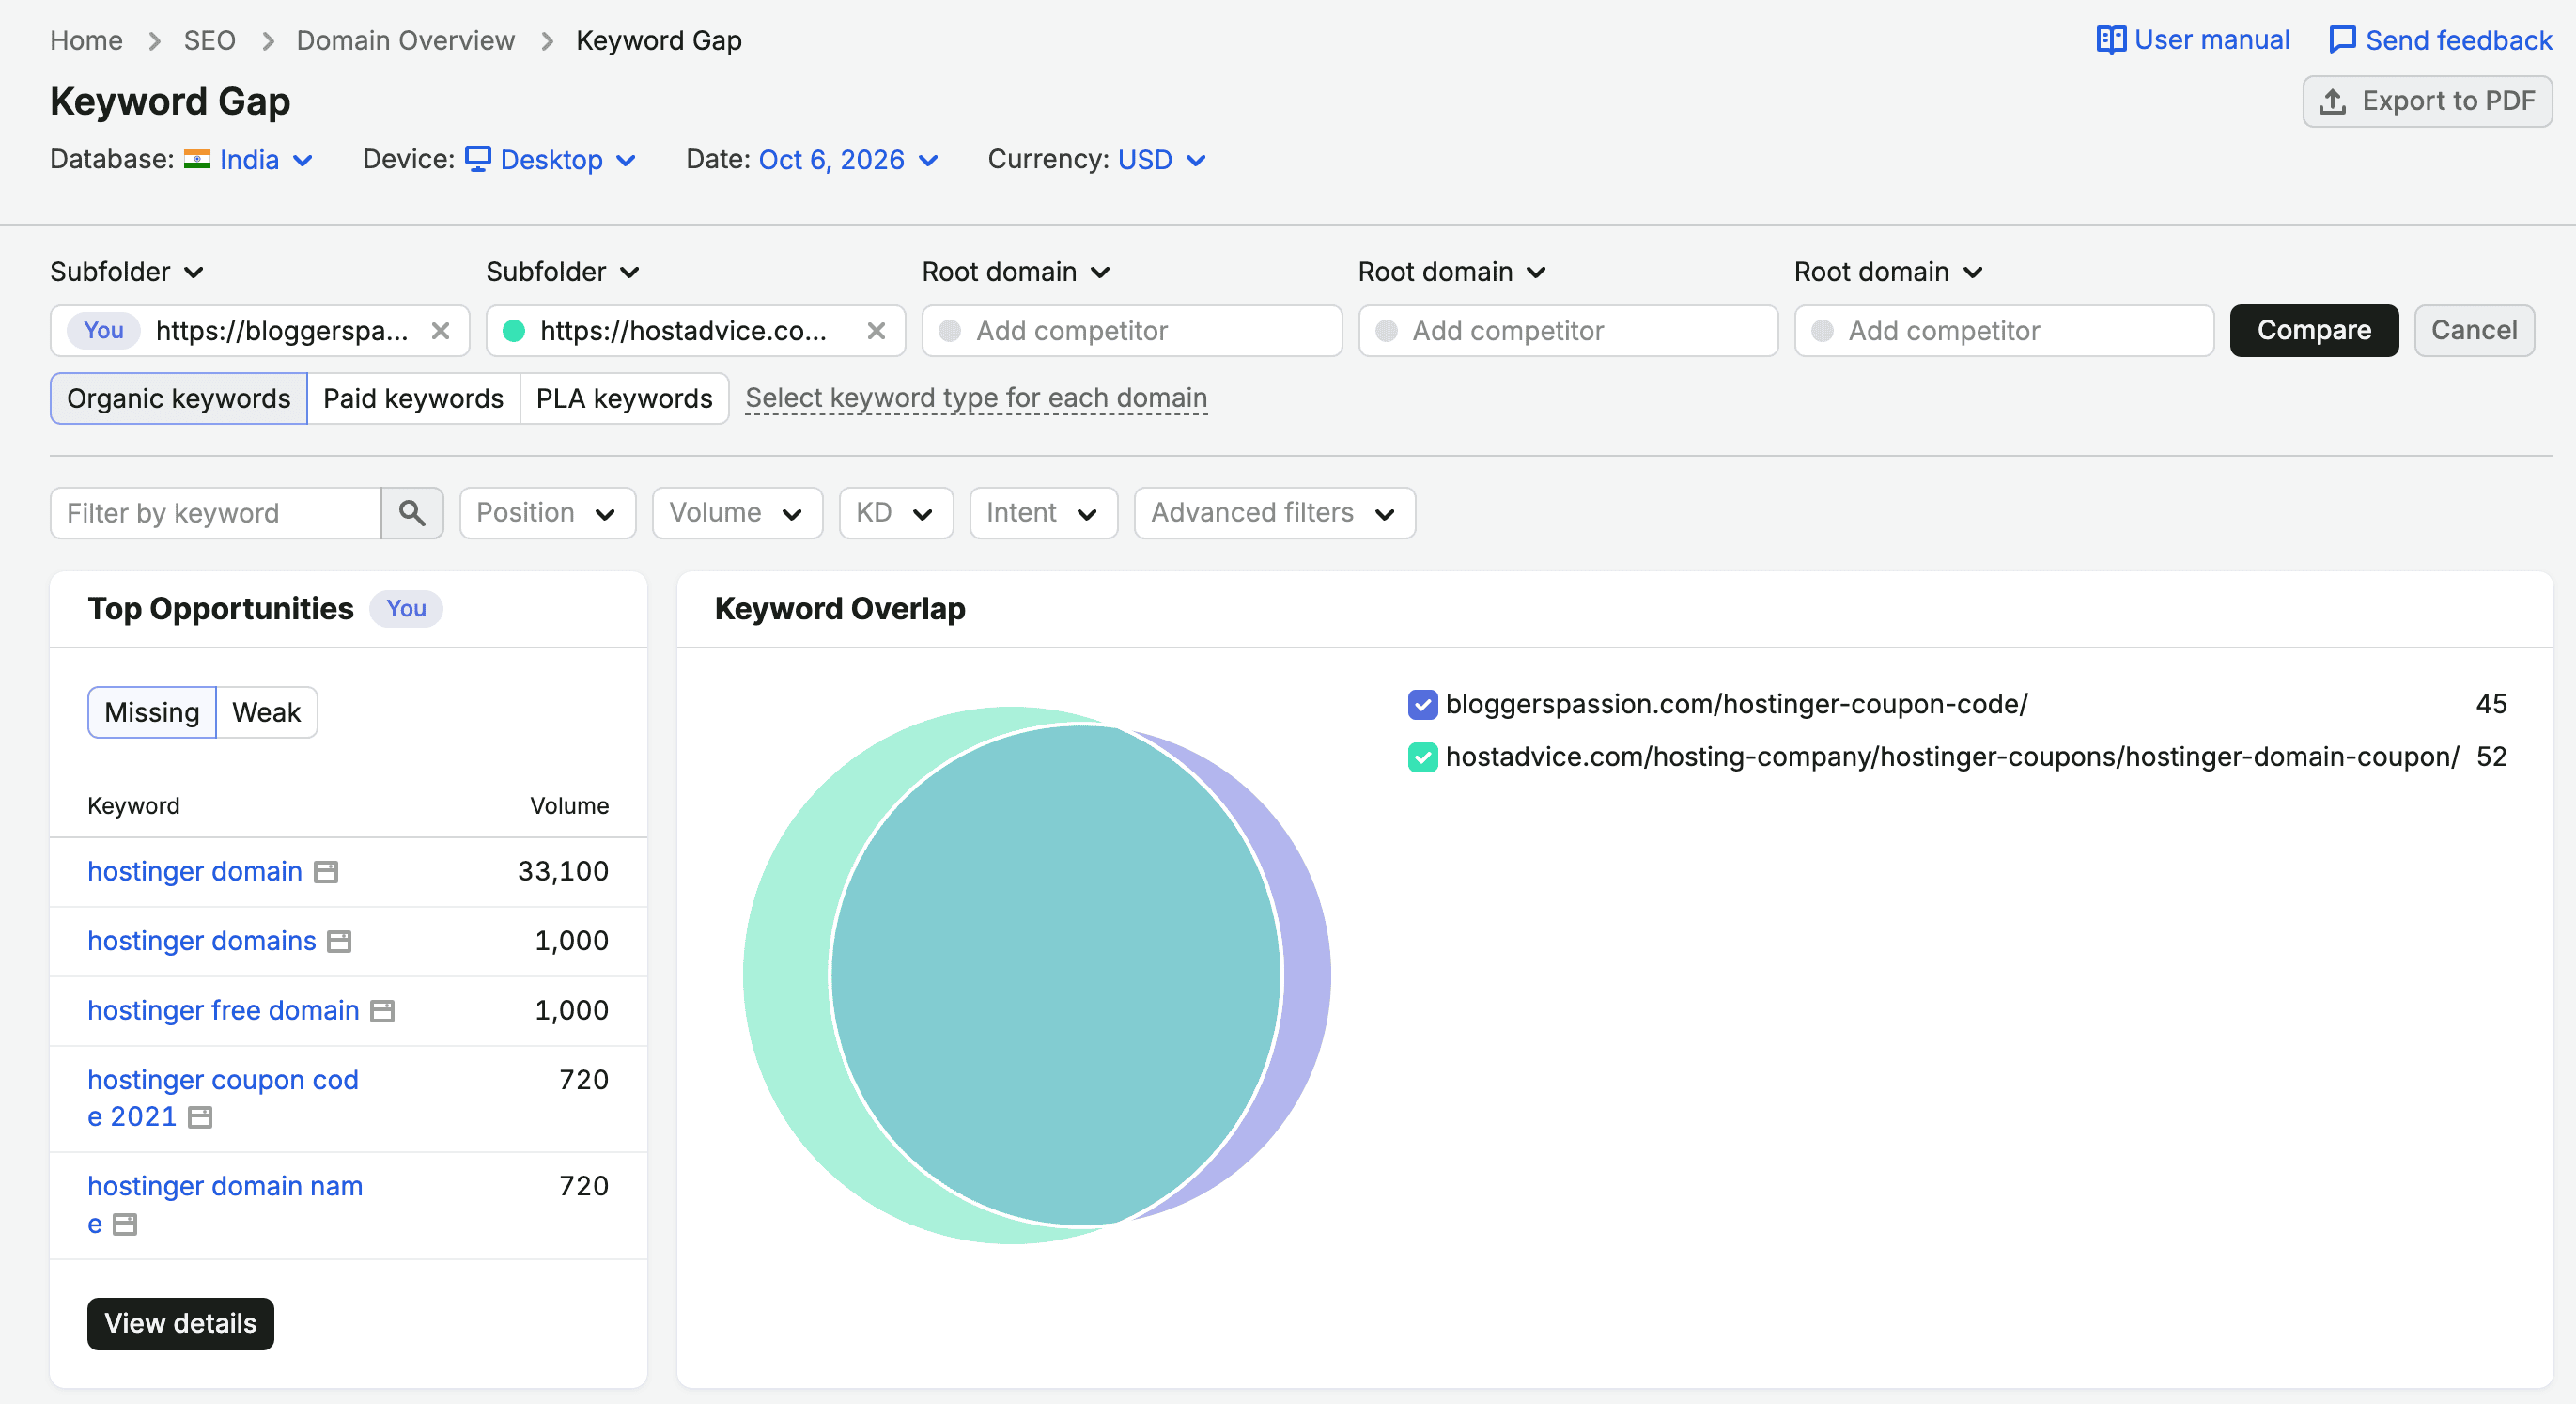Image resolution: width=2576 pixels, height=1404 pixels.
Task: Click Select keyword type for each domain link
Action: (976, 398)
